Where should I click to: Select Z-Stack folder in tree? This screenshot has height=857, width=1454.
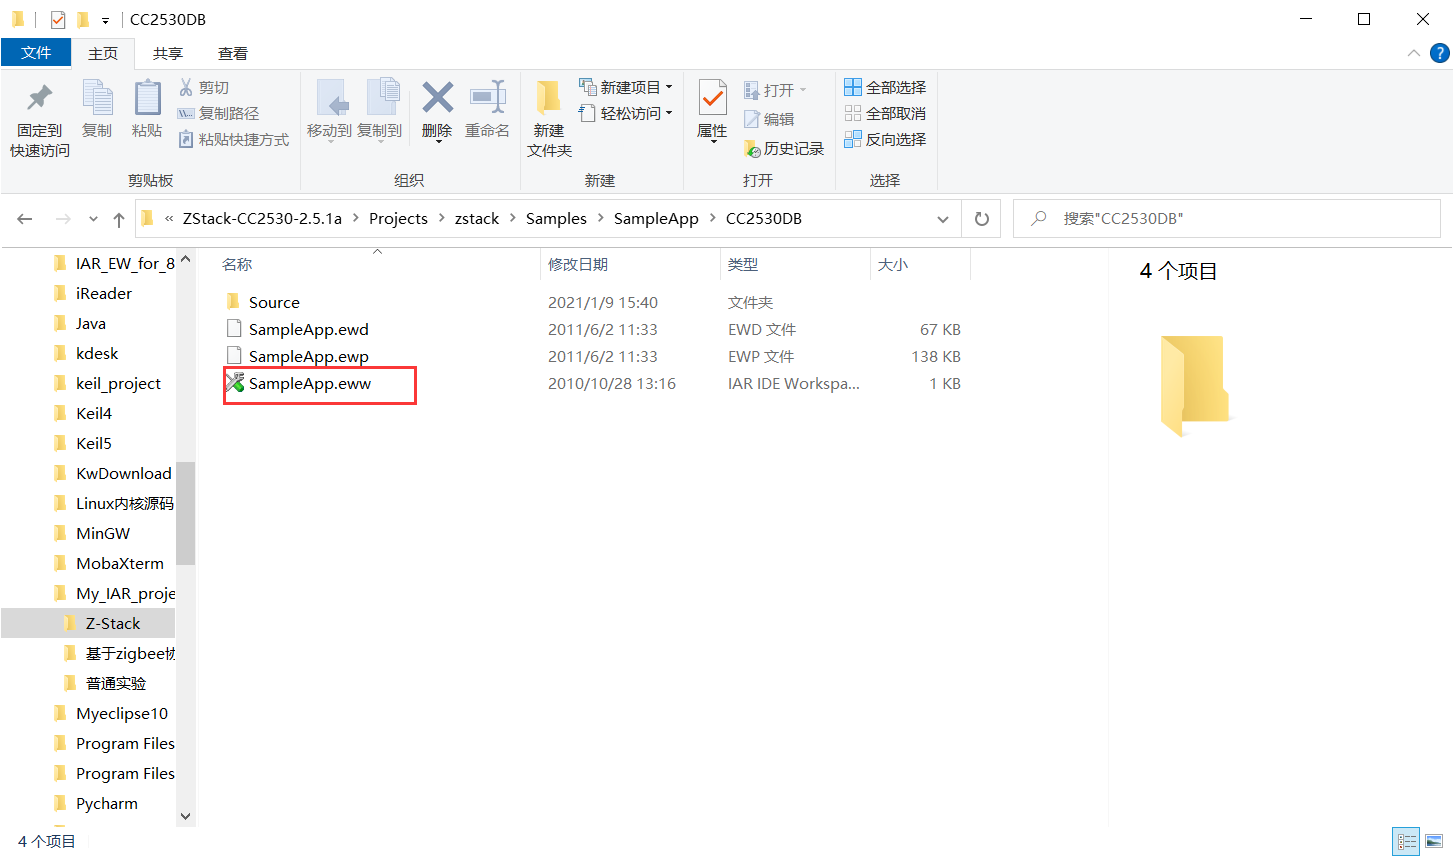click(x=112, y=623)
